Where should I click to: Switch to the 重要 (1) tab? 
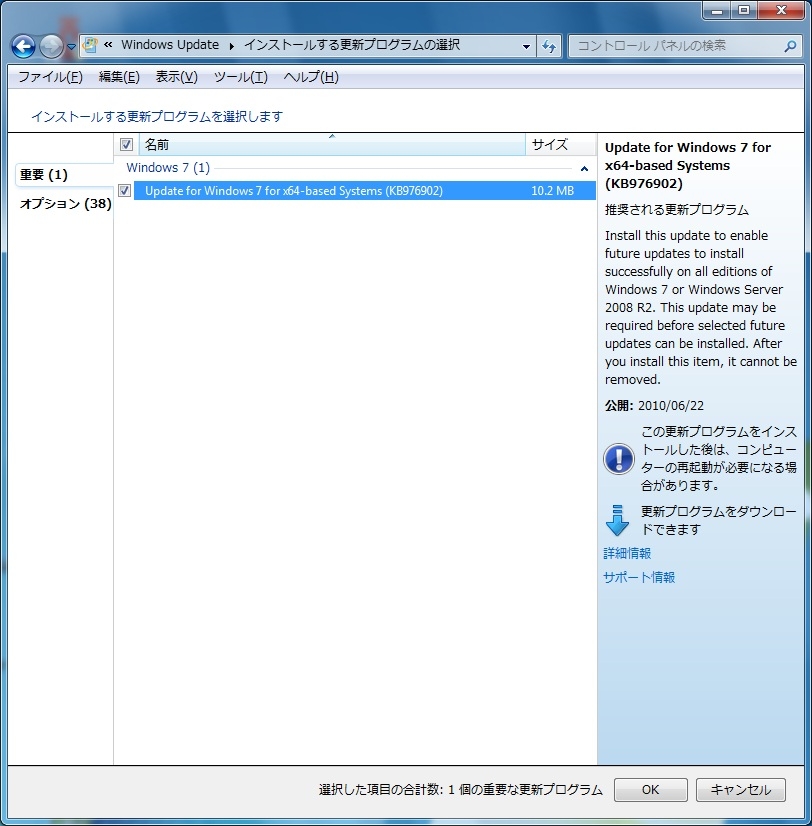click(64, 174)
